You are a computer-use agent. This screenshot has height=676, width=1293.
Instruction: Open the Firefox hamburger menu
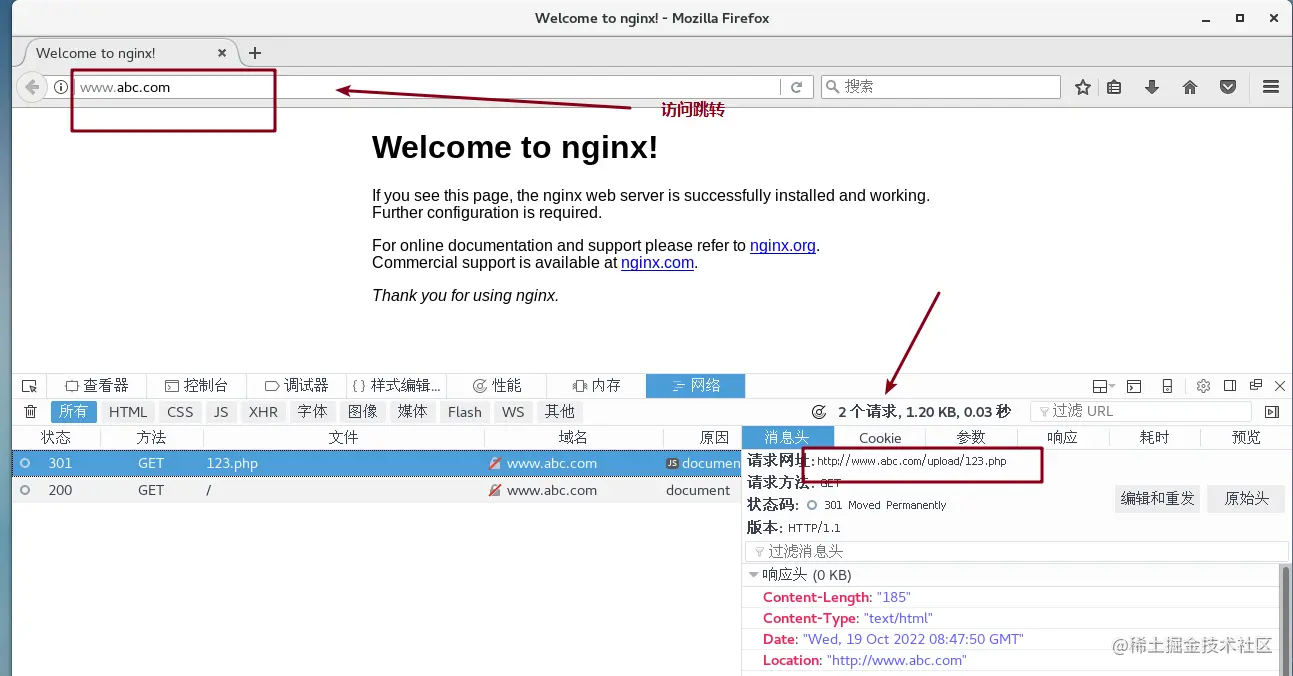click(x=1271, y=87)
